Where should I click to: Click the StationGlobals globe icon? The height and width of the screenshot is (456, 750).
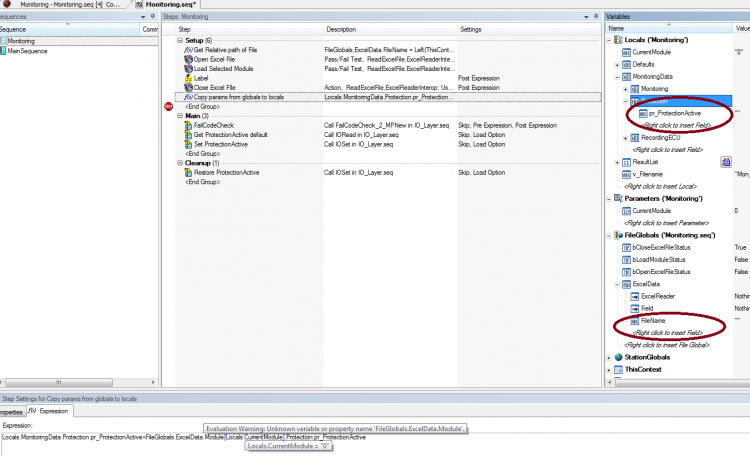tap(618, 357)
